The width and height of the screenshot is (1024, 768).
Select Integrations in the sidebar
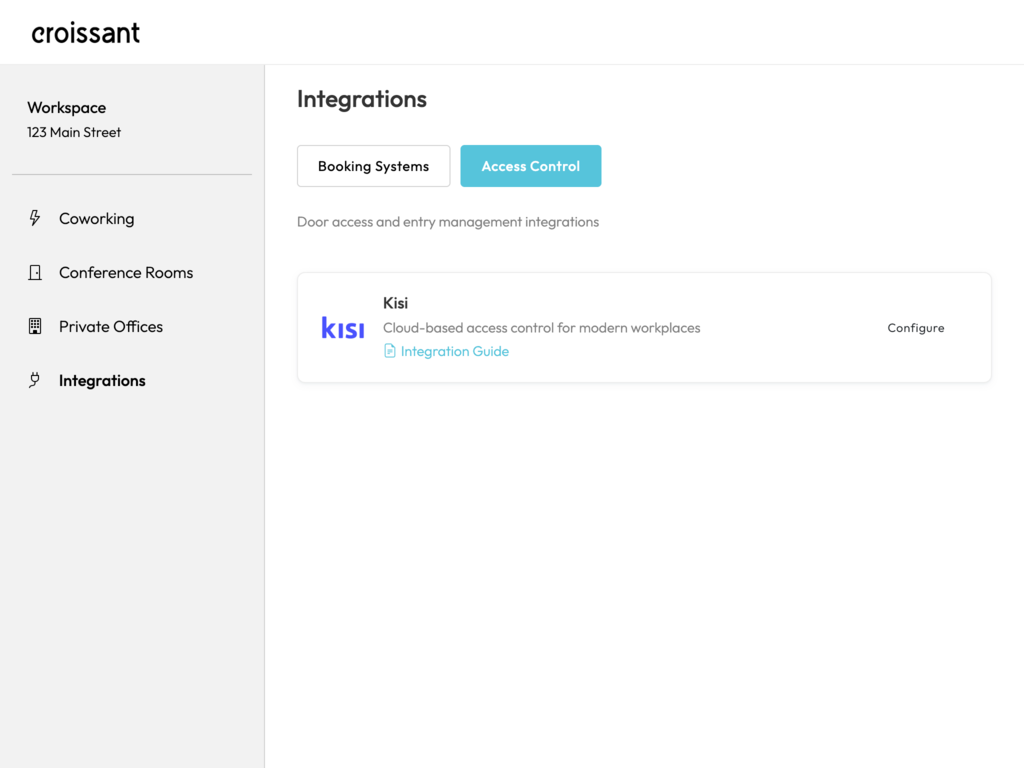103,381
